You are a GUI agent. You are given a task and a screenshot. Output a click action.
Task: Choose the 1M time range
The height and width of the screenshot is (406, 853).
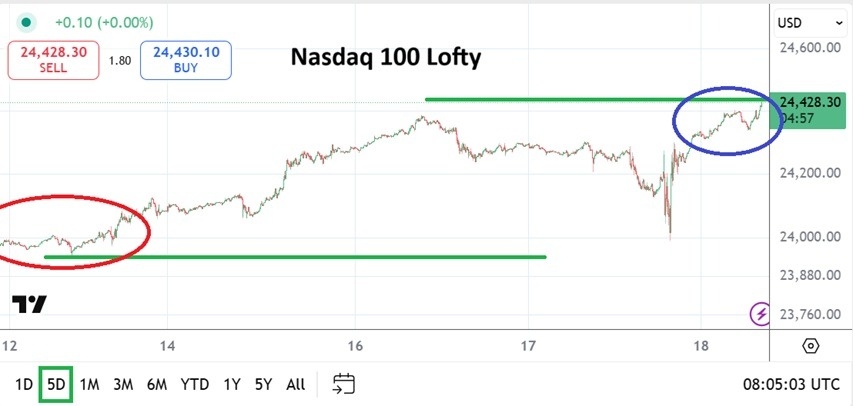[x=90, y=384]
